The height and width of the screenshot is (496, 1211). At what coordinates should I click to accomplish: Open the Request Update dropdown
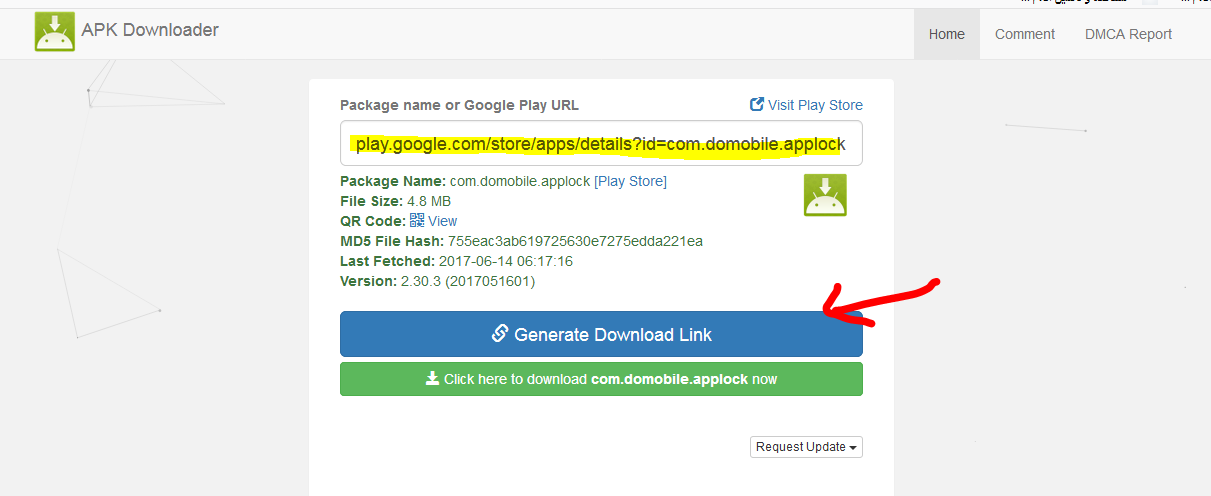click(805, 447)
